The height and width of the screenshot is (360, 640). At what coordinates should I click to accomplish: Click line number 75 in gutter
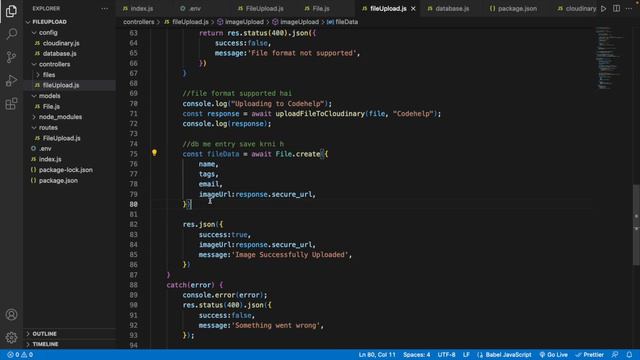[133, 154]
